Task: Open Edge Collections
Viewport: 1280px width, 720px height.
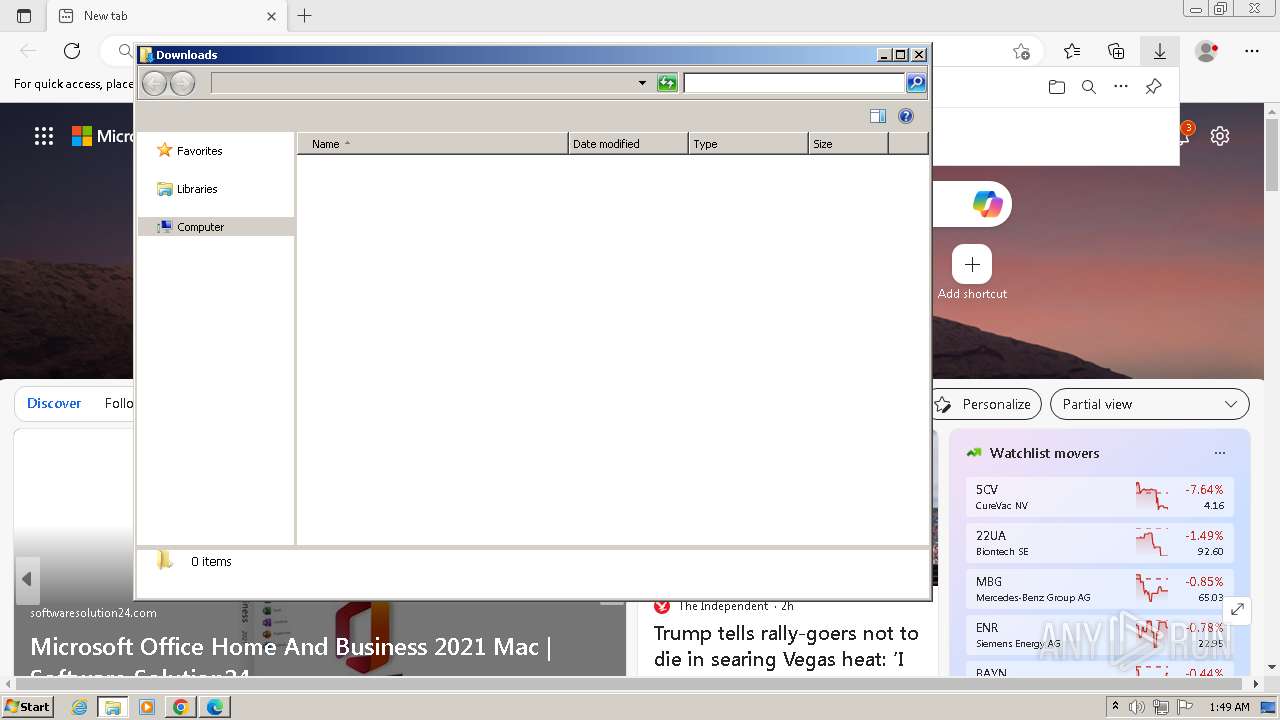Action: tap(1116, 51)
